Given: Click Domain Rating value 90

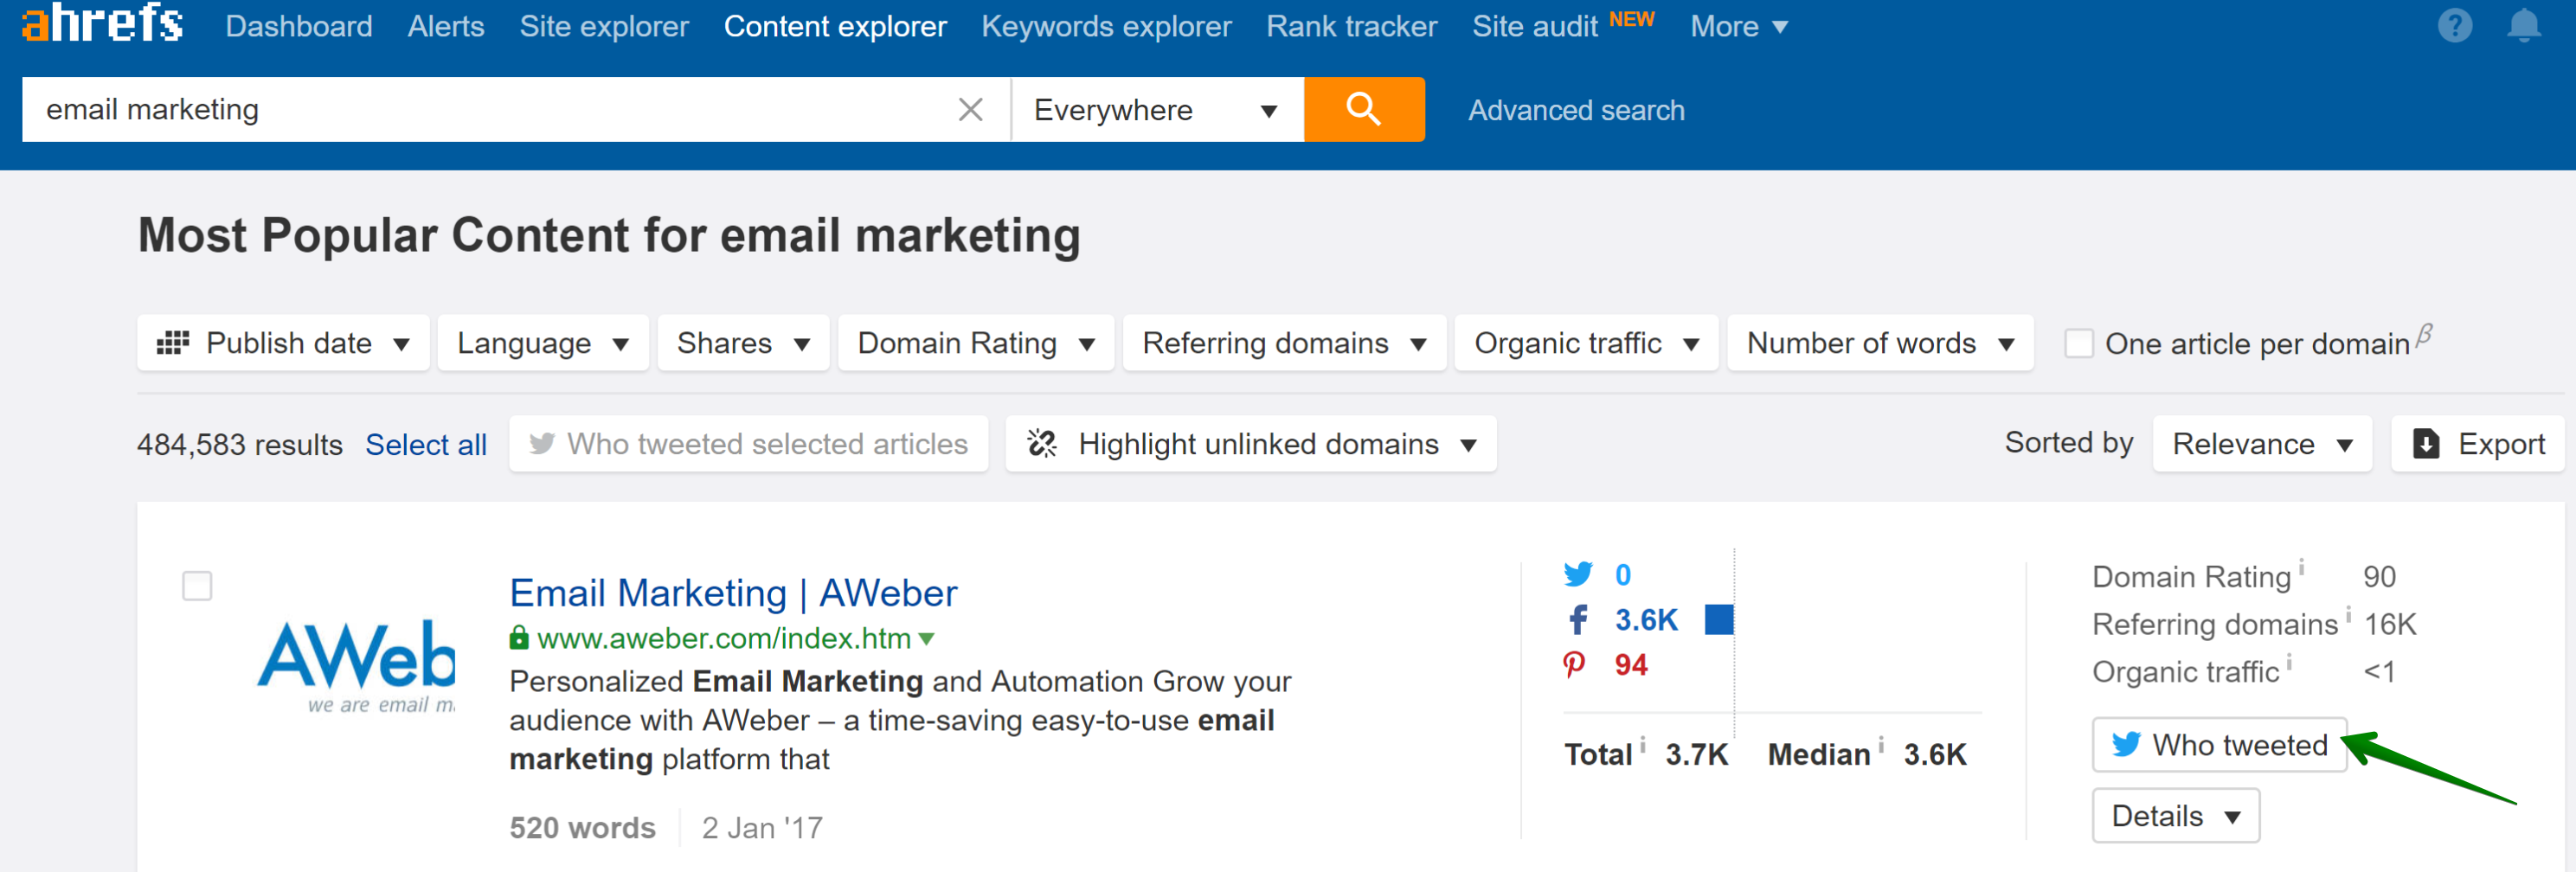Looking at the screenshot, I should point(2379,577).
